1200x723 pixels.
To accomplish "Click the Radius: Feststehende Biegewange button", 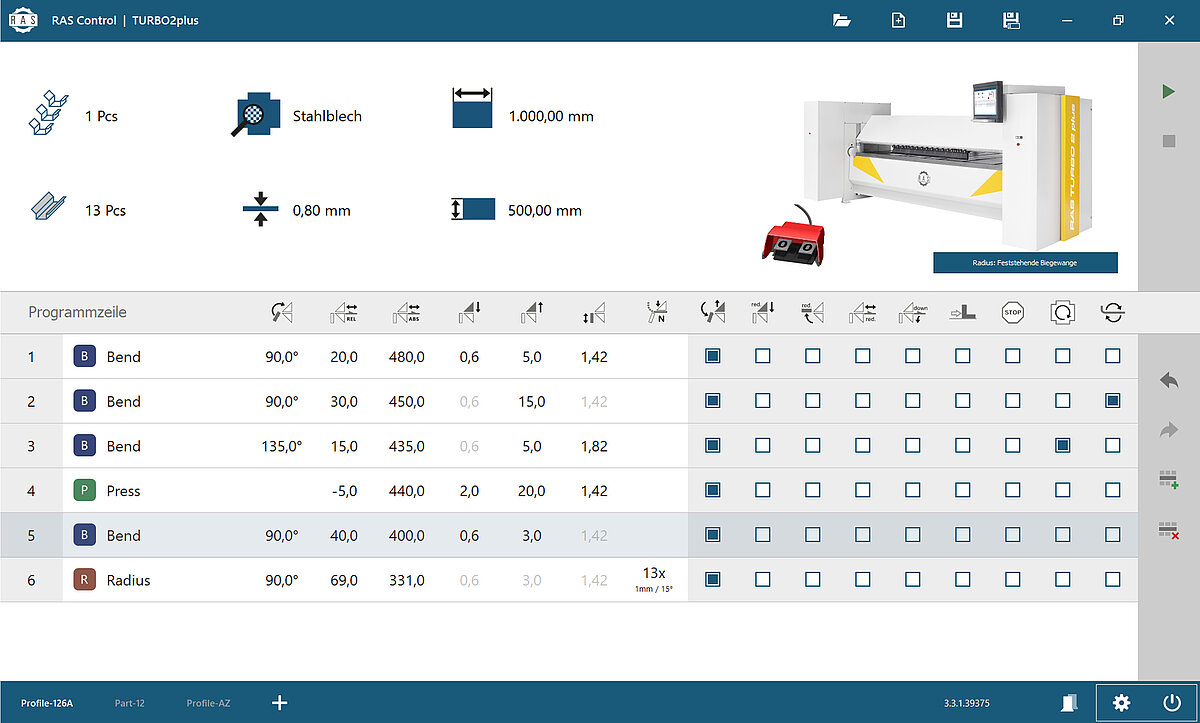I will coord(1025,263).
